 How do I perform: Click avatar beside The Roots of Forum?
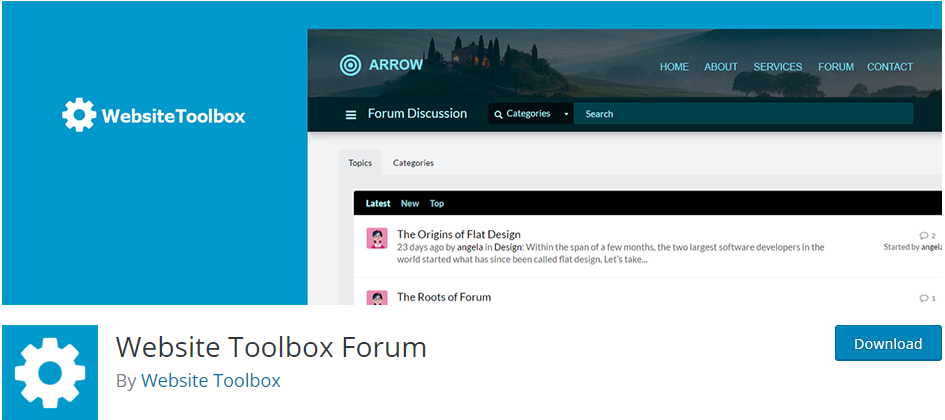point(377,297)
